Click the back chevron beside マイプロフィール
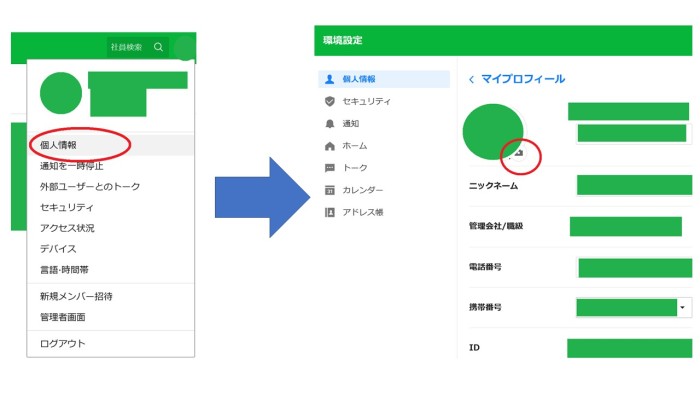This screenshot has height=394, width=700. coord(471,79)
